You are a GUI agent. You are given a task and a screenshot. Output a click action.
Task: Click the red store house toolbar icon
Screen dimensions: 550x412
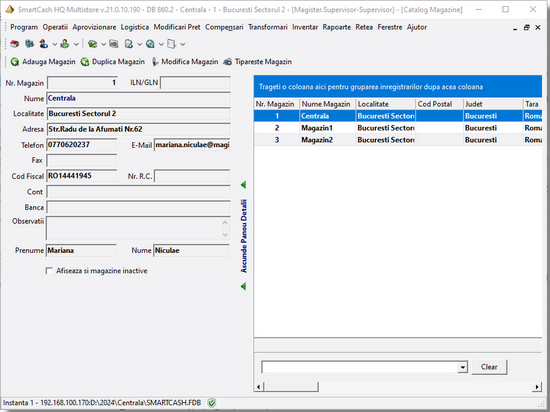(x=14, y=44)
